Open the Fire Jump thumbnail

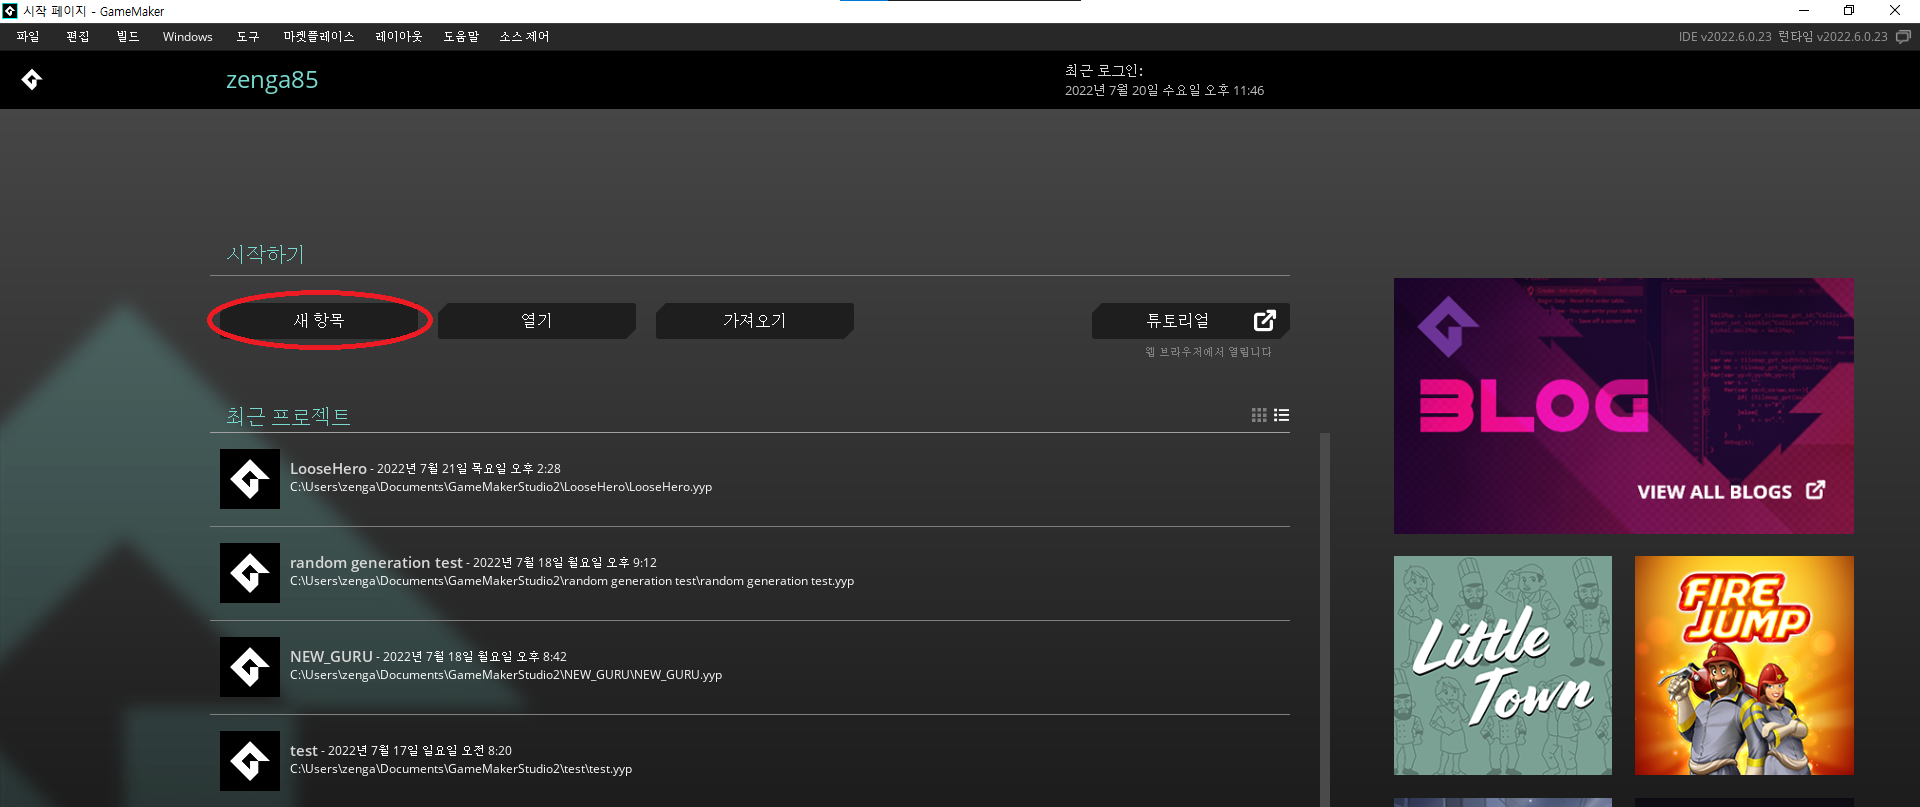point(1744,665)
